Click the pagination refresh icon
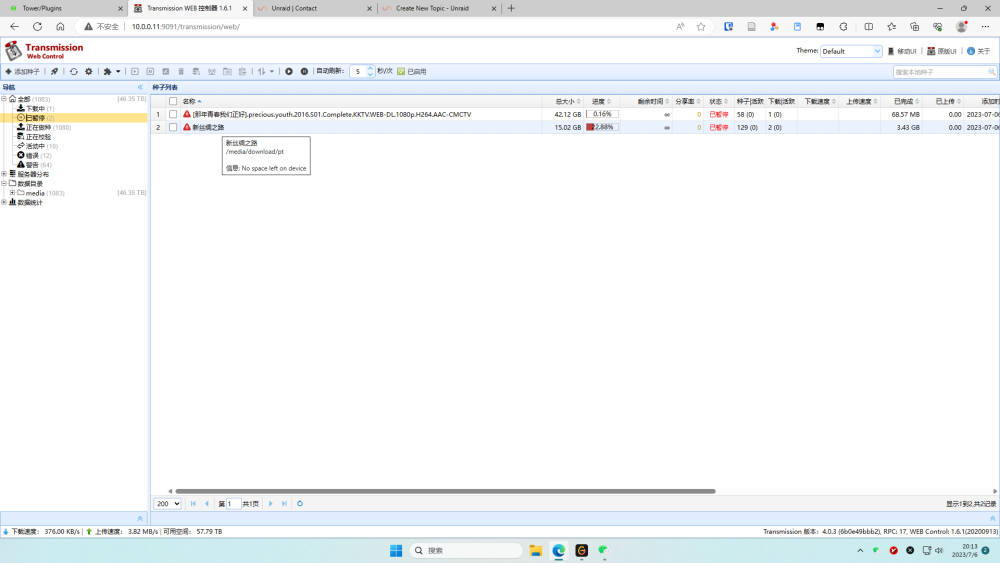 tap(300, 504)
